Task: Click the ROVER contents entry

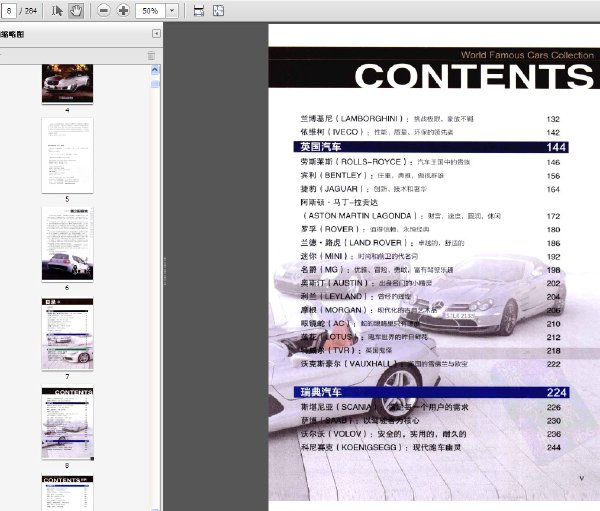Action: tap(365, 229)
